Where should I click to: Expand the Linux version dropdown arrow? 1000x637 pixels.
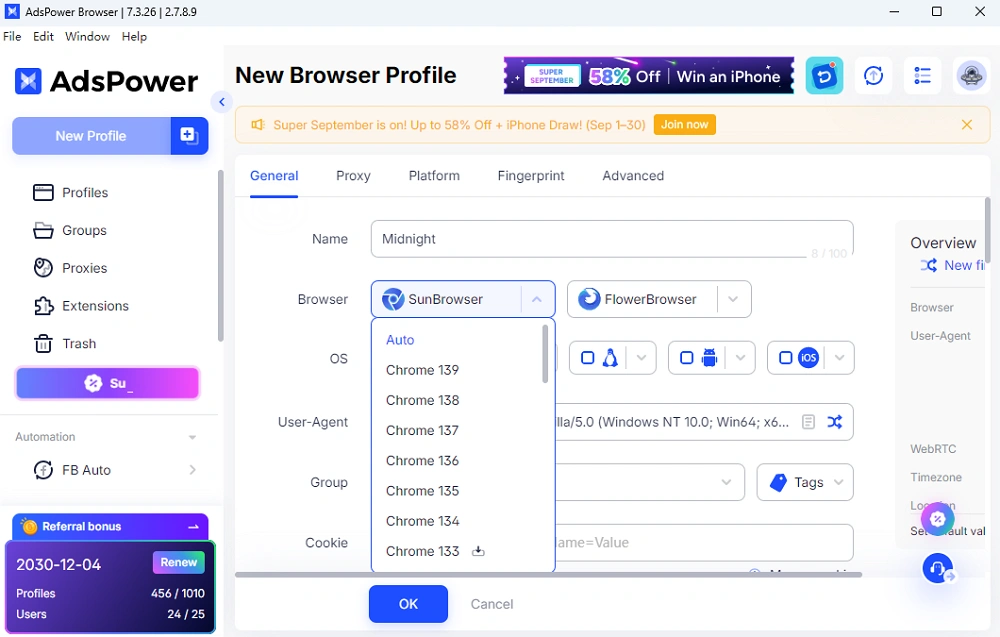(x=641, y=358)
